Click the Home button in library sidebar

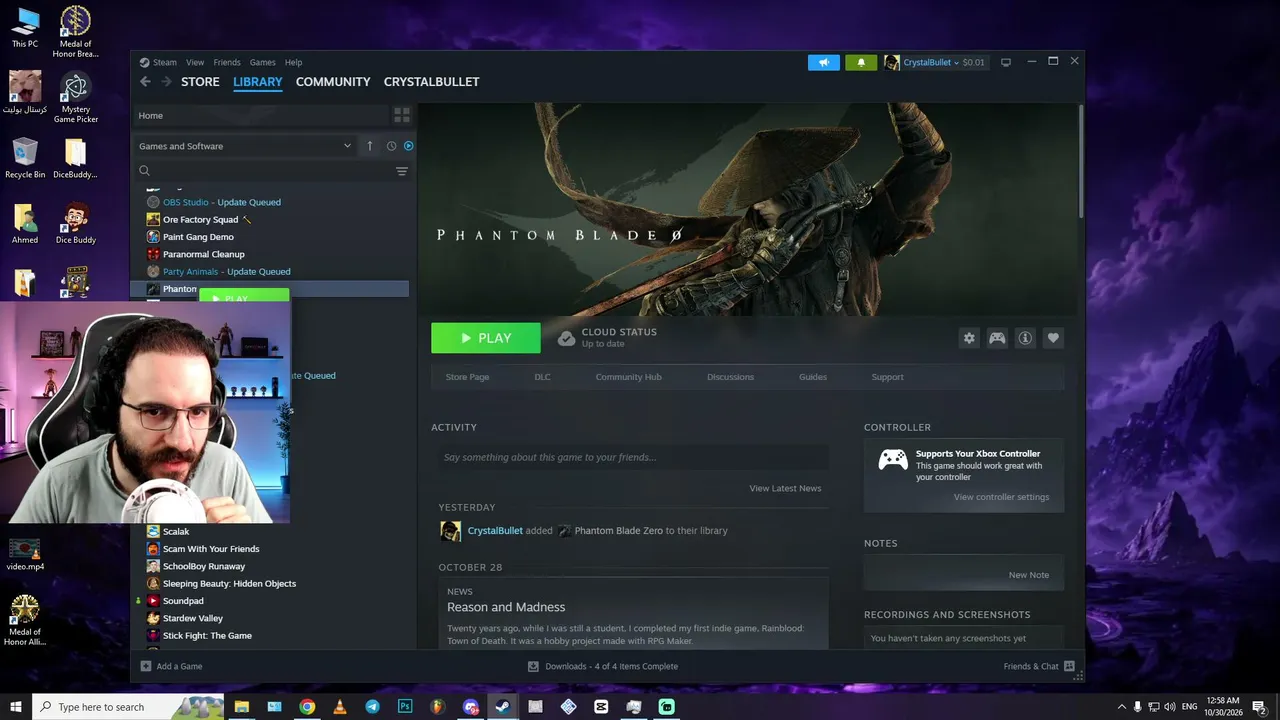pos(260,115)
